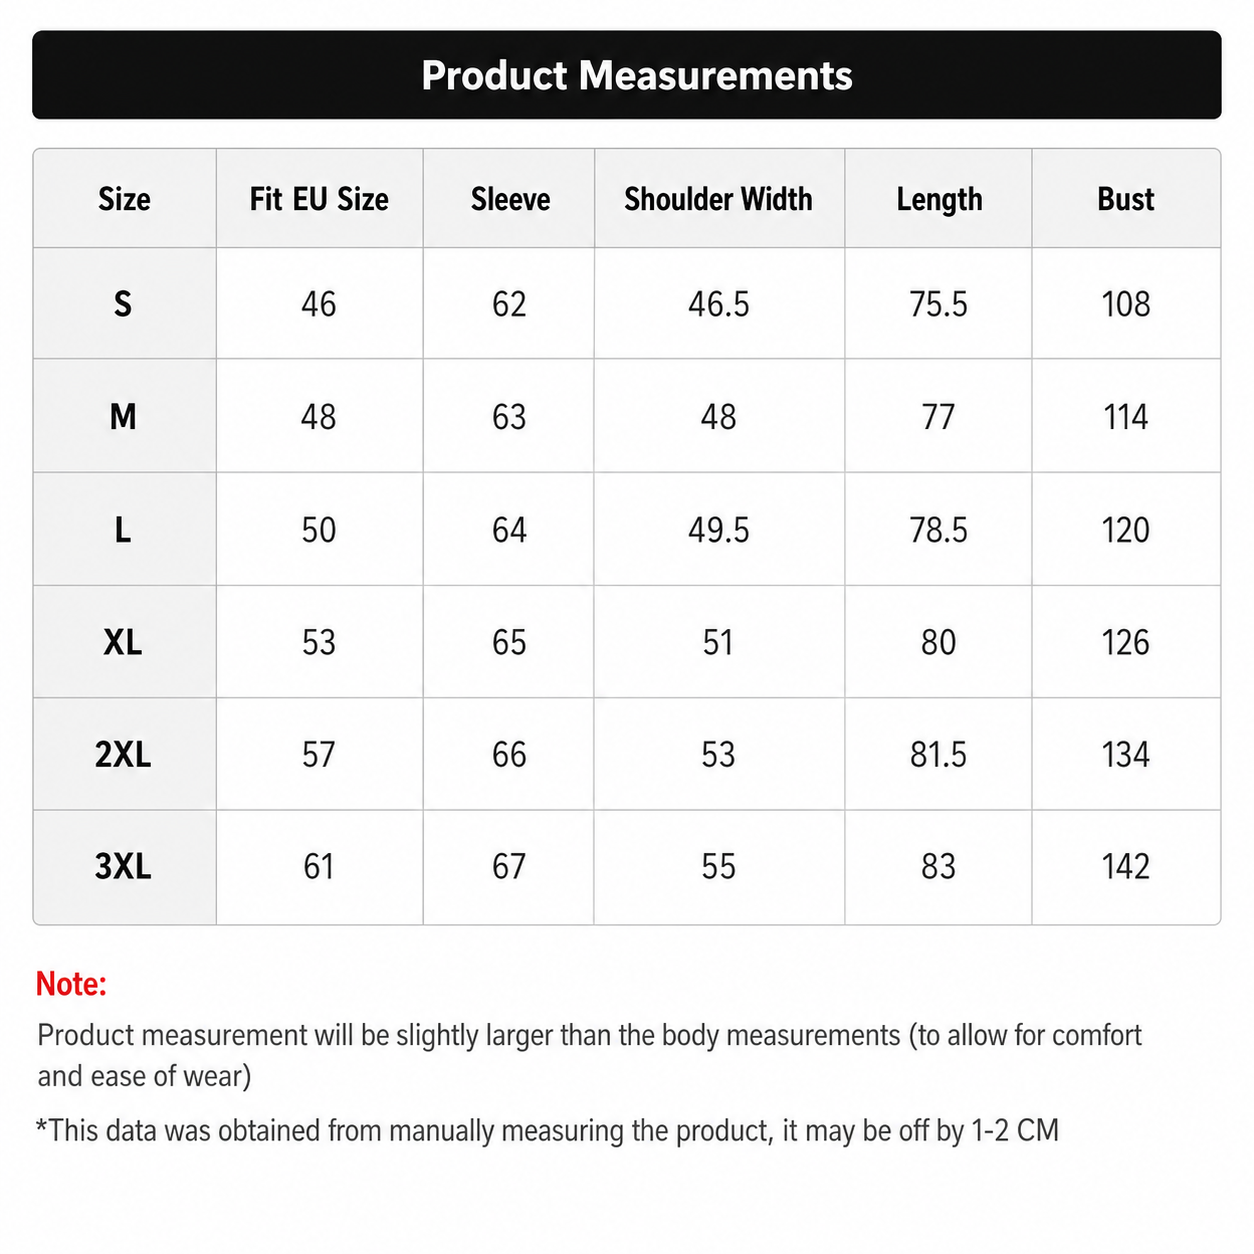The width and height of the screenshot is (1254, 1254).
Task: Click the 3XL size row label
Action: pyautogui.click(x=124, y=866)
